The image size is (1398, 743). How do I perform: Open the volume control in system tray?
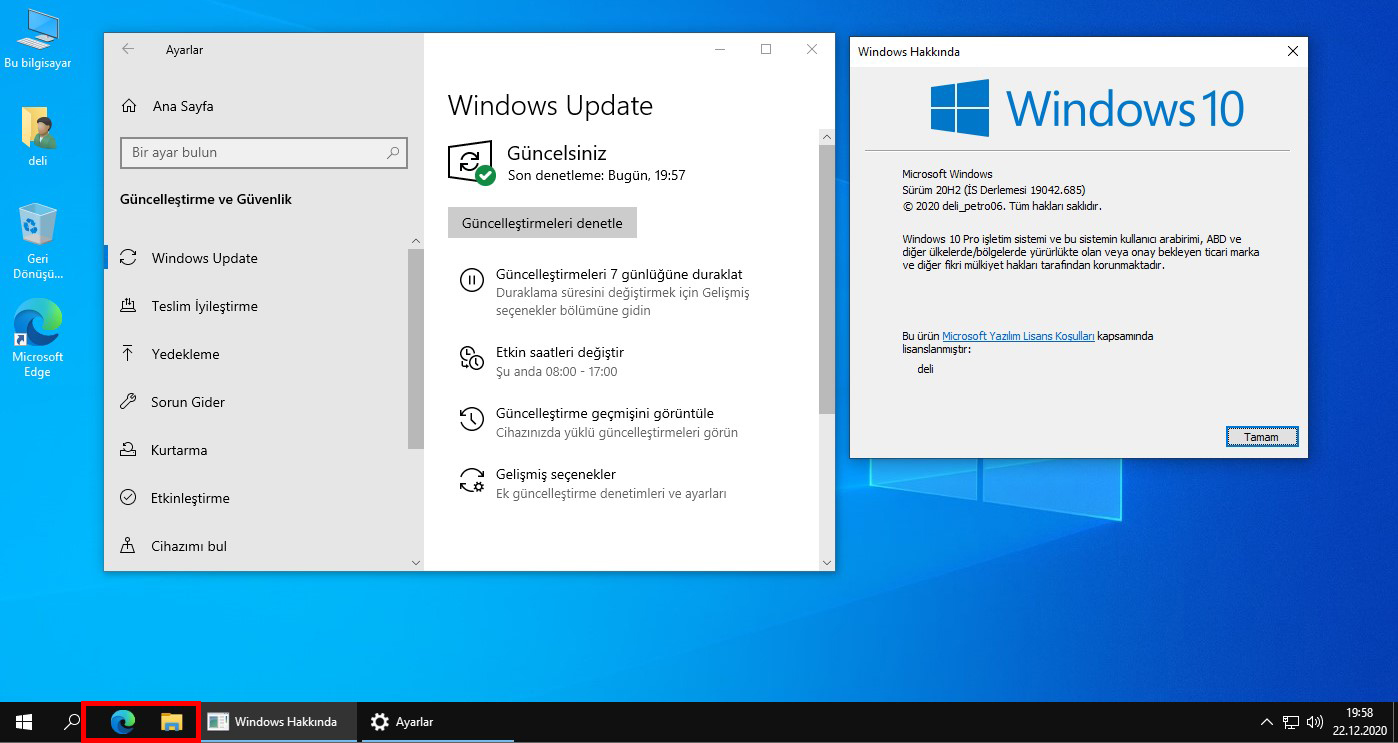(1315, 721)
